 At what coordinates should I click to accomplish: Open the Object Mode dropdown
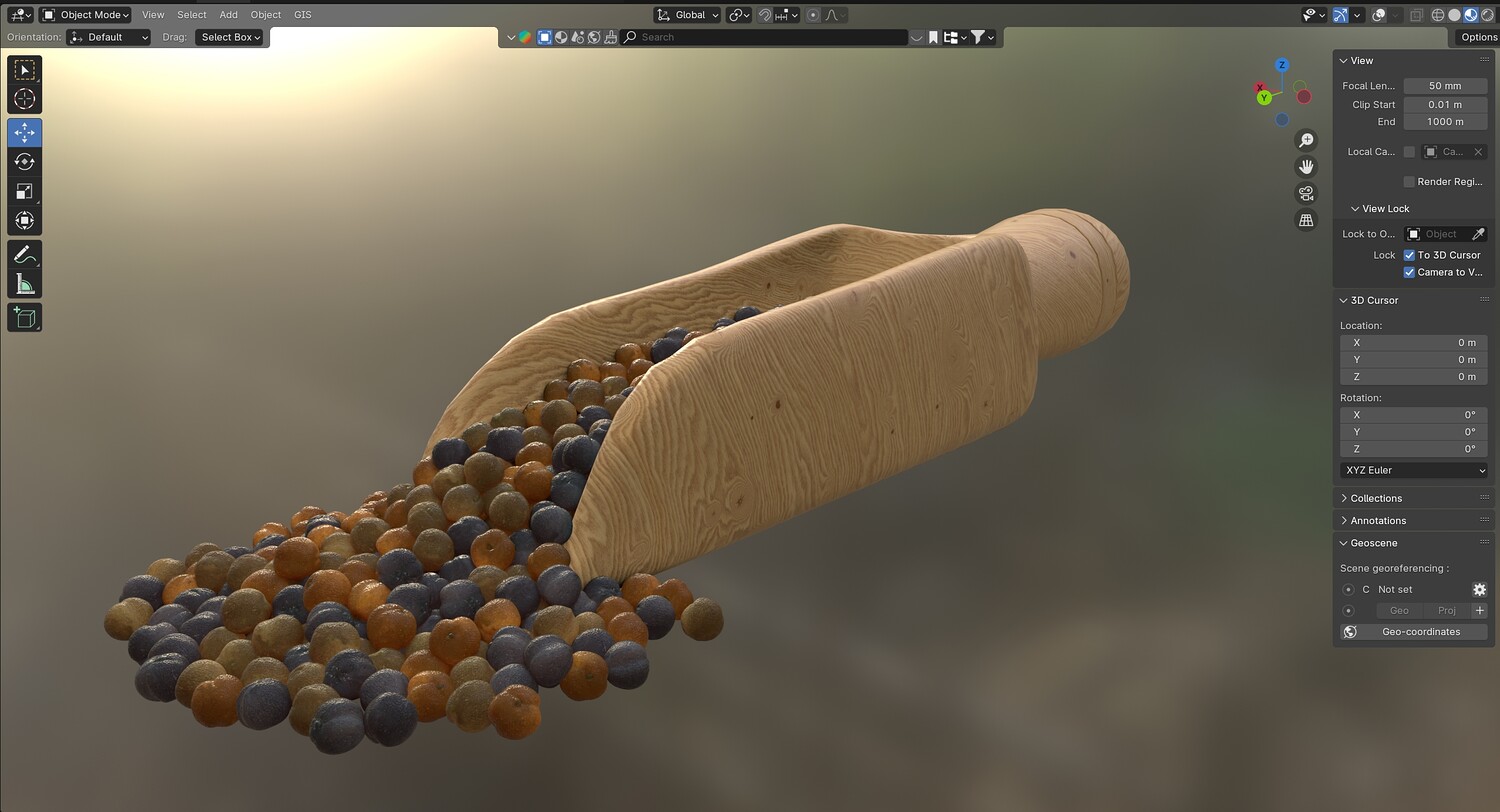tap(85, 15)
